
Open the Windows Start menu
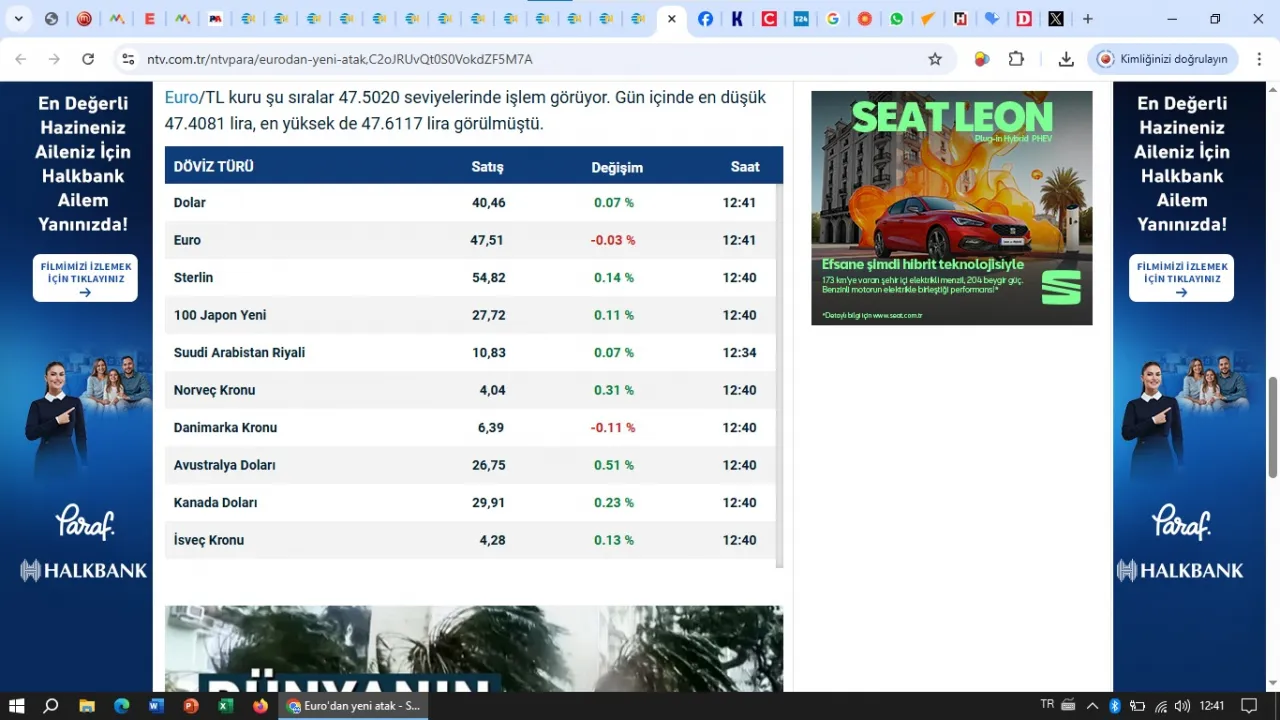(x=17, y=706)
